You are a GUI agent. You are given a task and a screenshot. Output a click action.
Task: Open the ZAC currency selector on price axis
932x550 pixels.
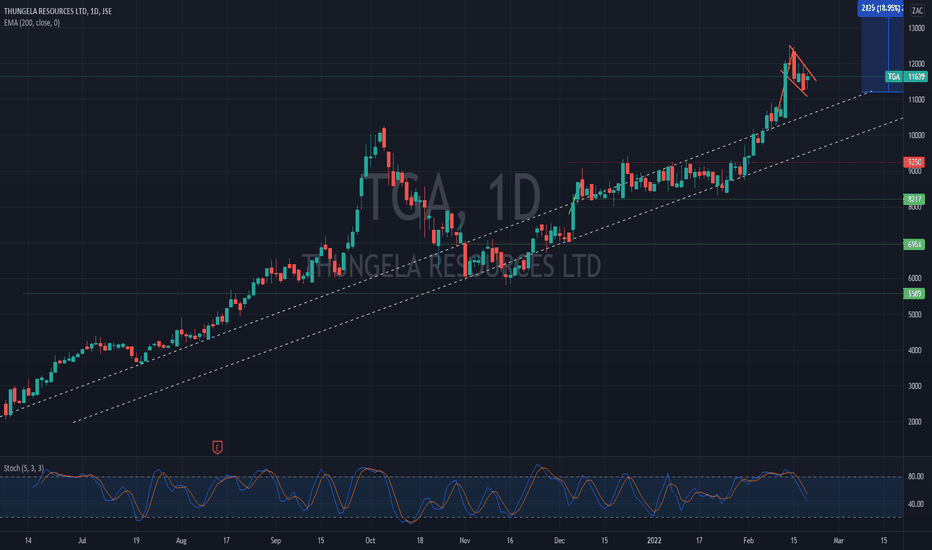(917, 11)
